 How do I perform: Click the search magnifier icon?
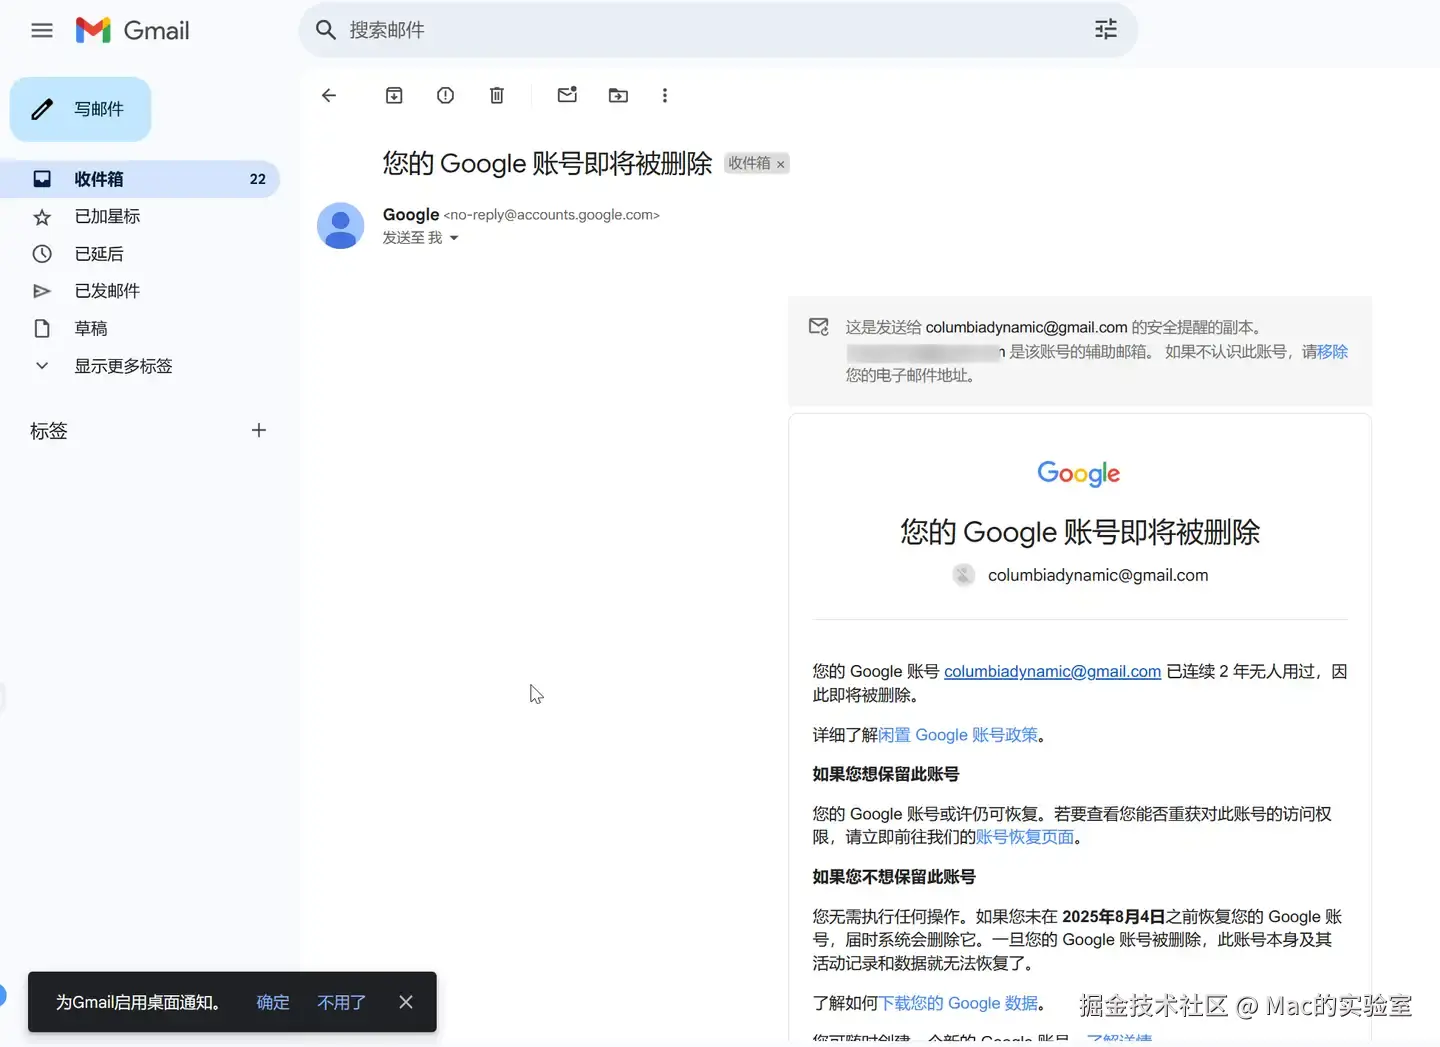click(x=326, y=30)
